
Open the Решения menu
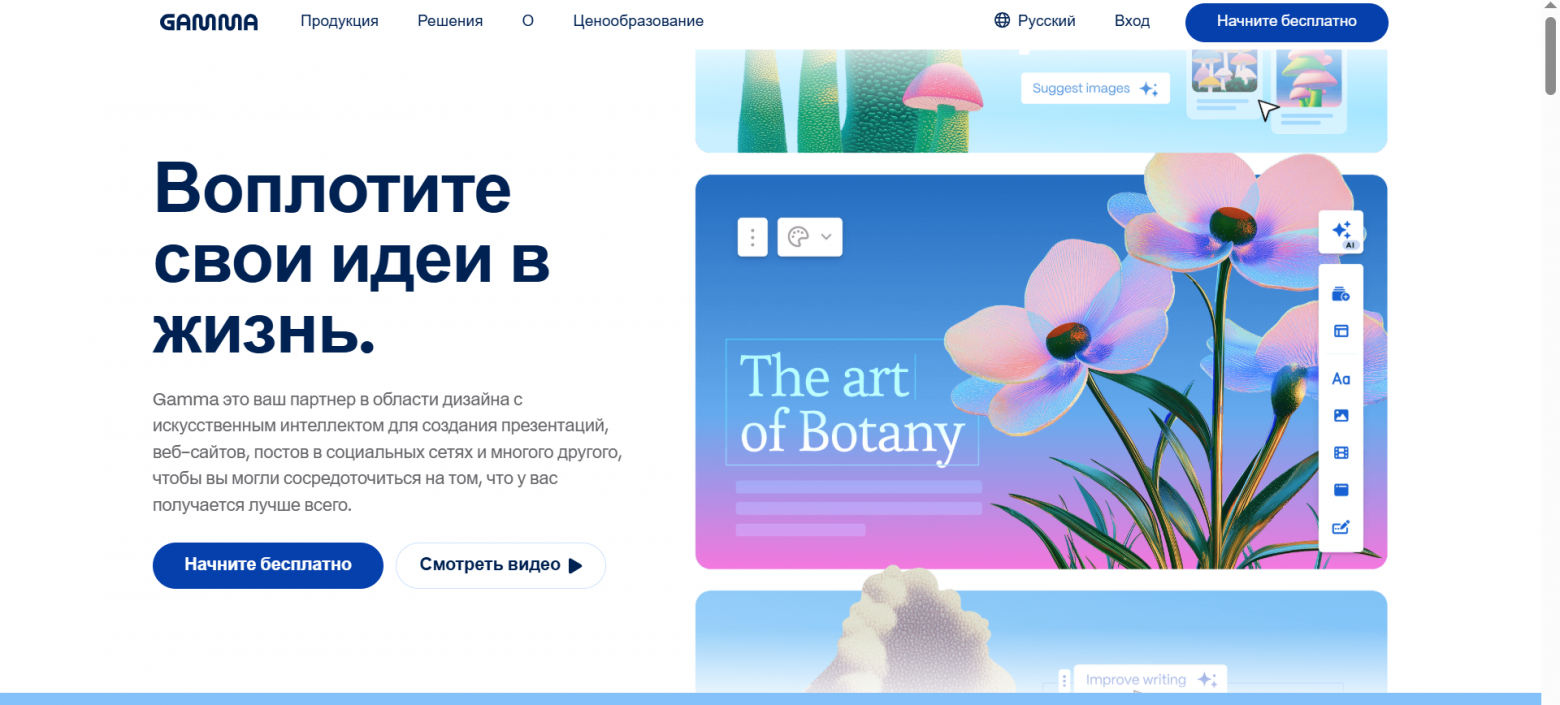pyautogui.click(x=449, y=20)
